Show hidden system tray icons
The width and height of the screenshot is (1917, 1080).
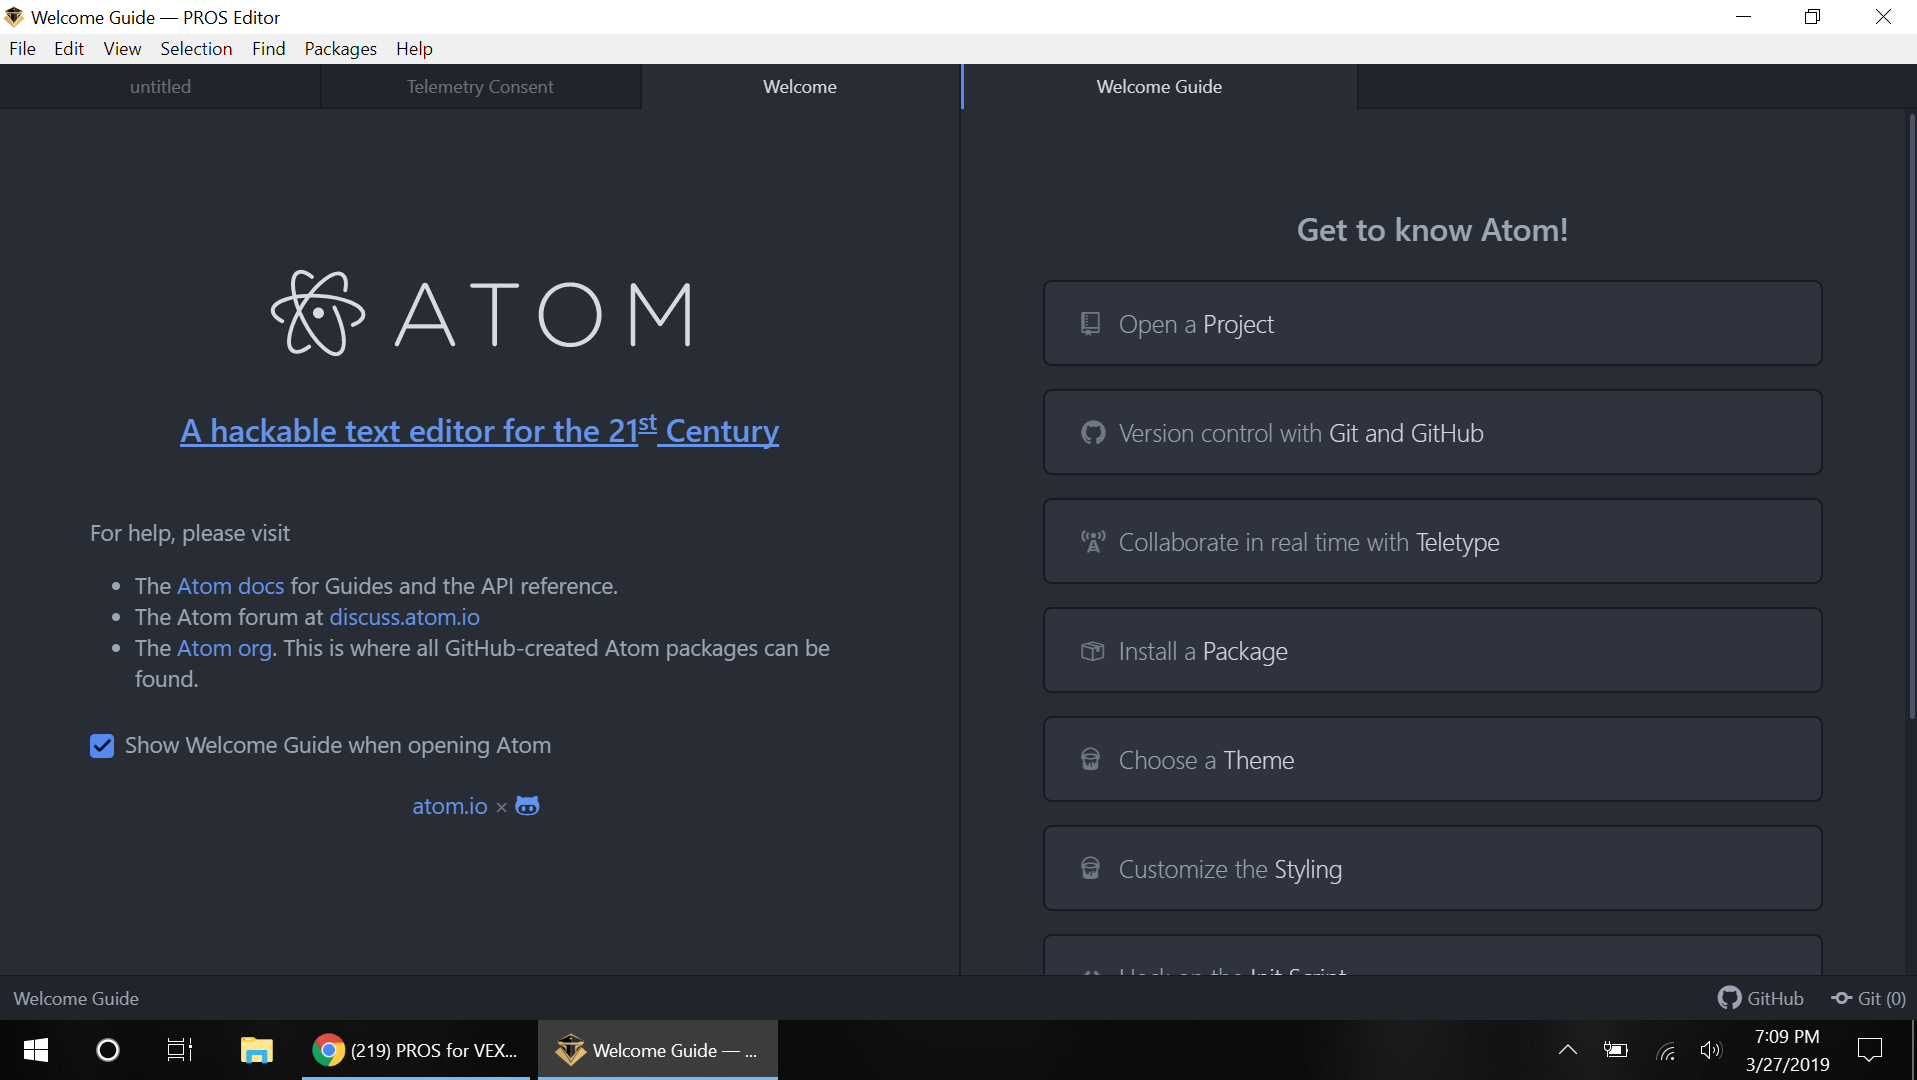click(x=1568, y=1050)
